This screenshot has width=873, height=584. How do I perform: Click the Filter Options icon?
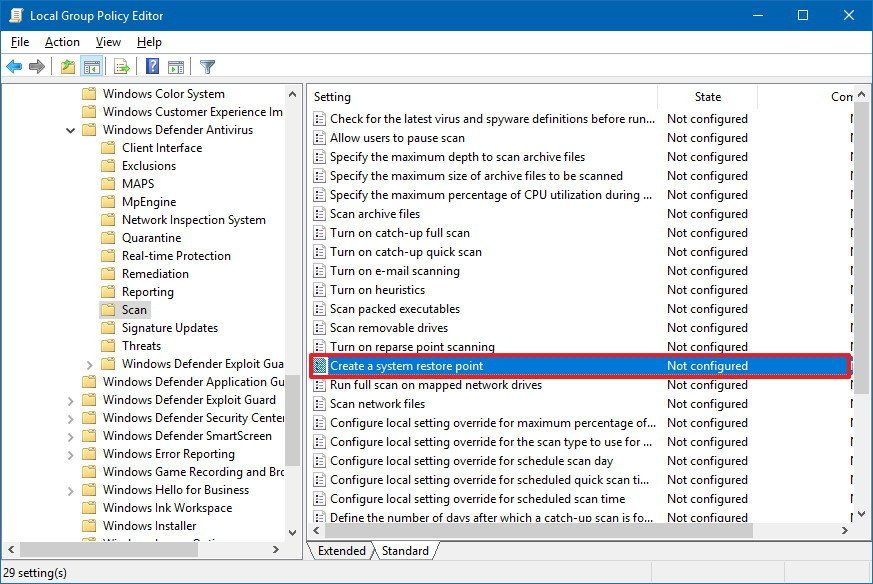(x=207, y=66)
